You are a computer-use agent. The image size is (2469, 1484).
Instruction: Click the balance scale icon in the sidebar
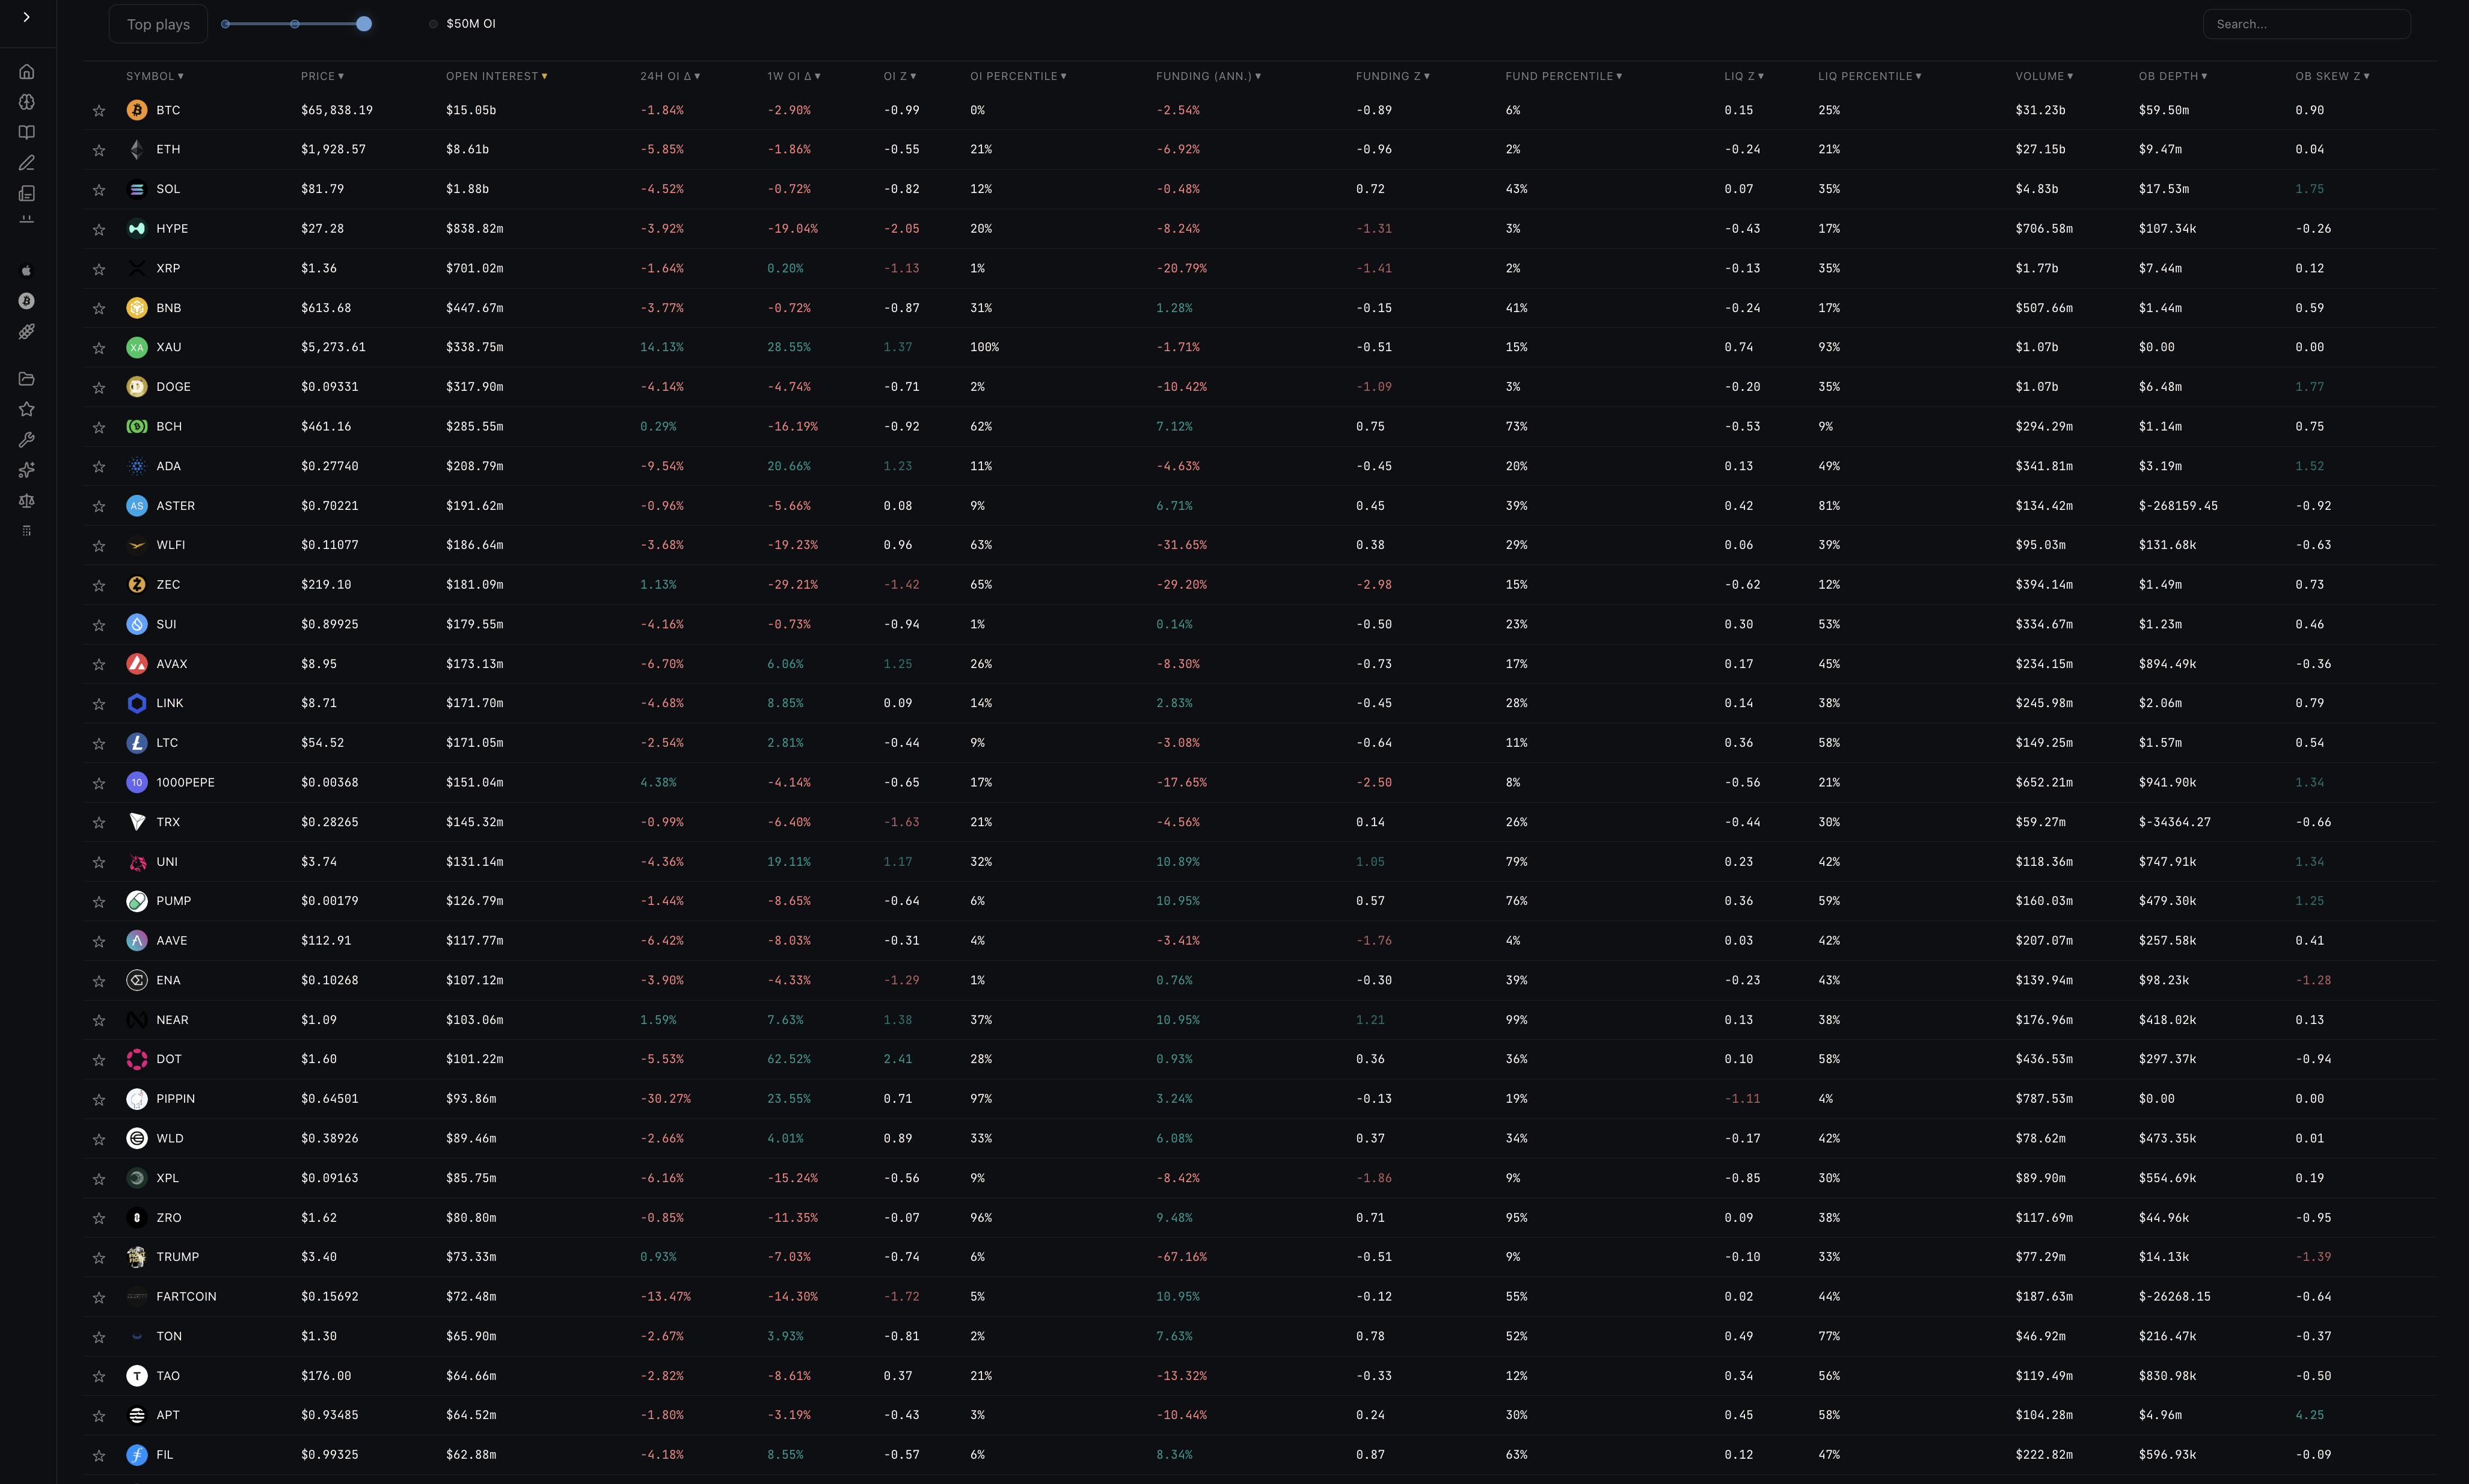pyautogui.click(x=27, y=501)
